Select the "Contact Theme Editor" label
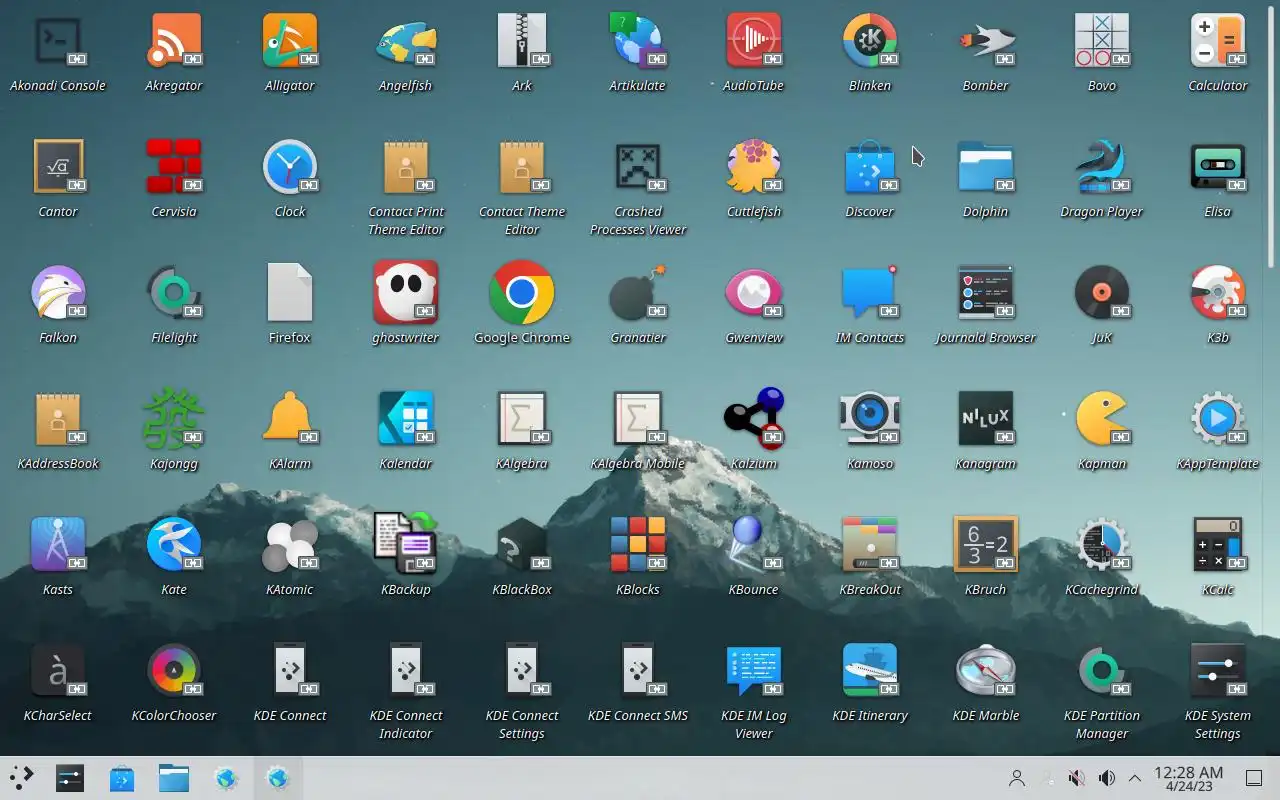 (522, 220)
